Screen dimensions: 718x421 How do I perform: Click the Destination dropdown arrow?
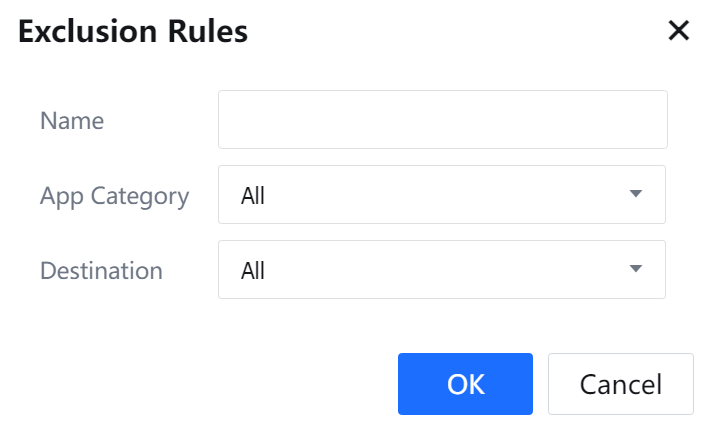(x=635, y=269)
